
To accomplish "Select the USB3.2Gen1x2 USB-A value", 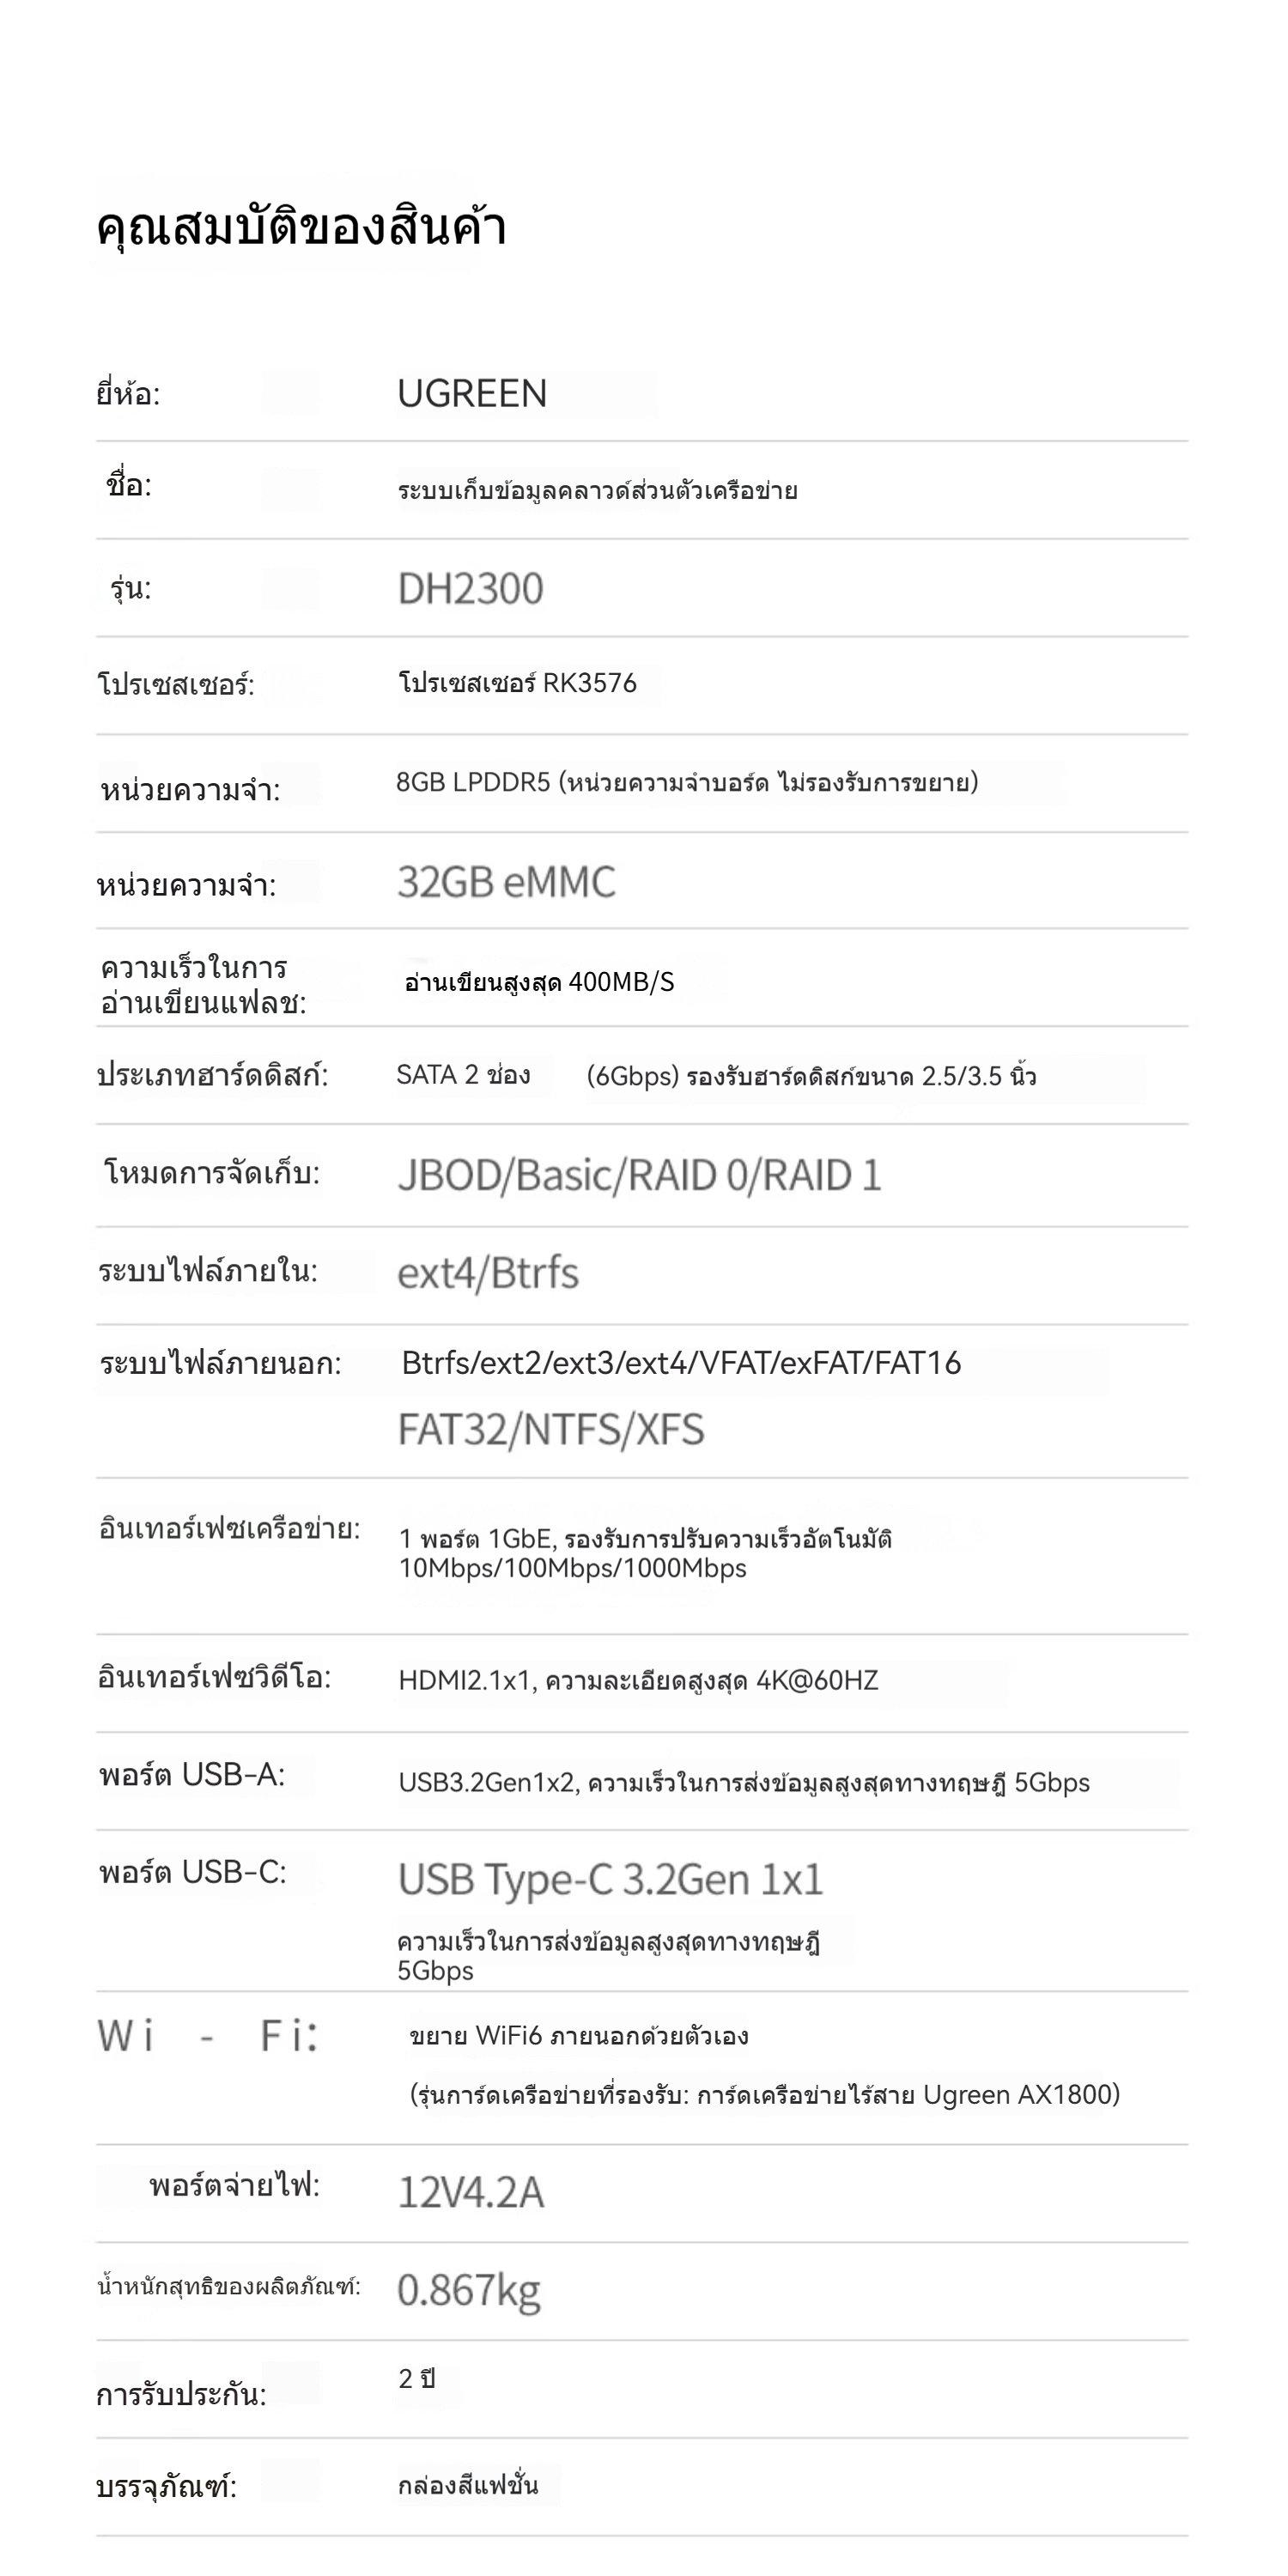I will [x=744, y=1782].
